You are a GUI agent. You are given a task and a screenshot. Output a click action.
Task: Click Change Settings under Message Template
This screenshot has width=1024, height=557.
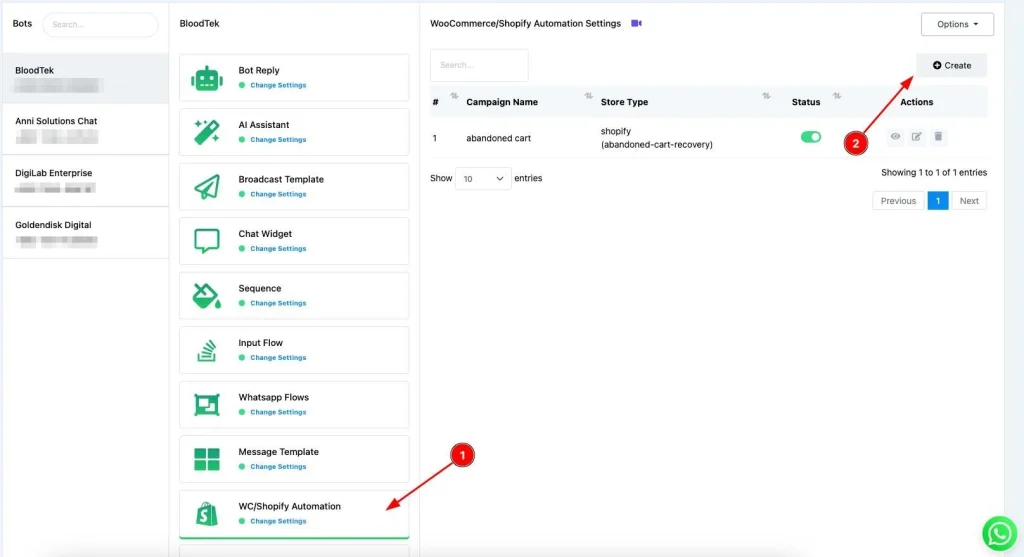click(278, 467)
